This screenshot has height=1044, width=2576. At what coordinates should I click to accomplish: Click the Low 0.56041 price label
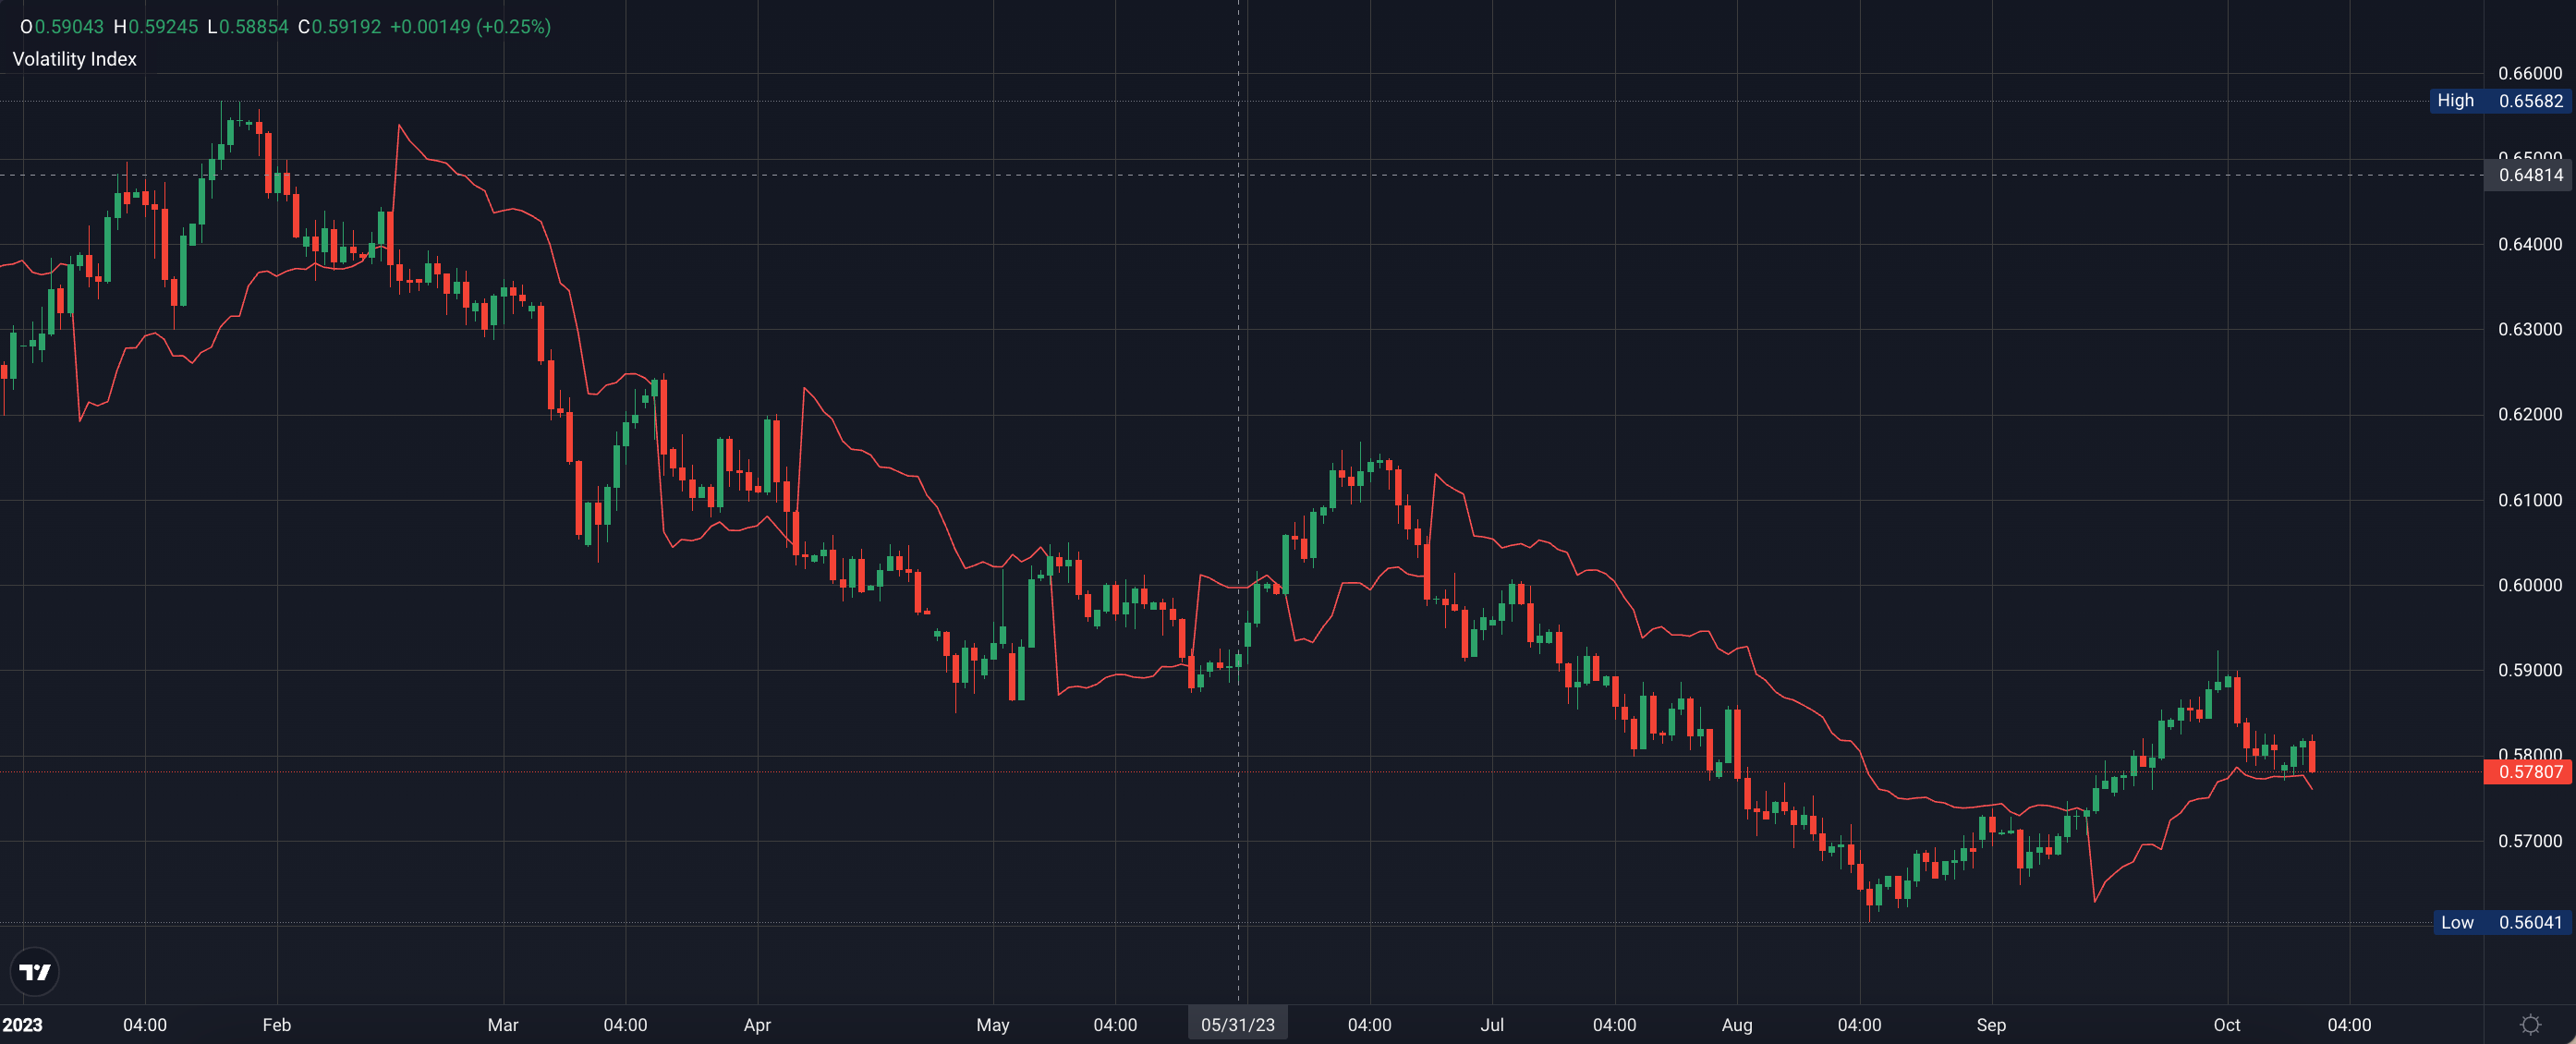pos(2502,922)
